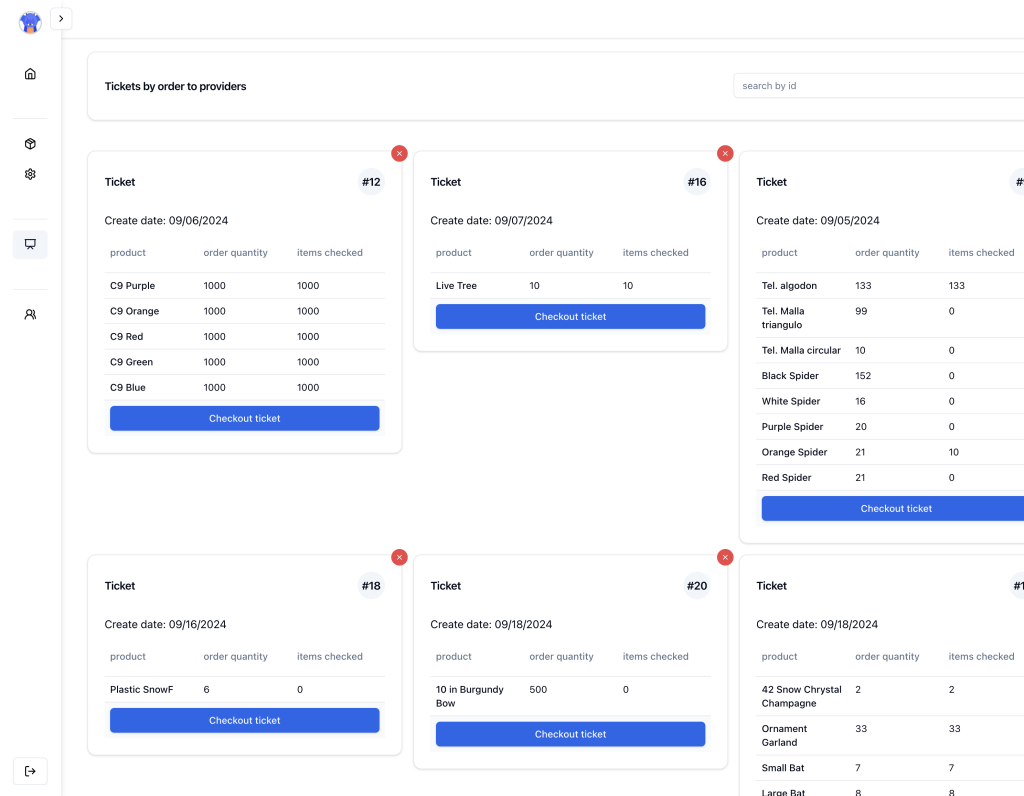
Task: Delete ticket #12 with red X
Action: (400, 153)
